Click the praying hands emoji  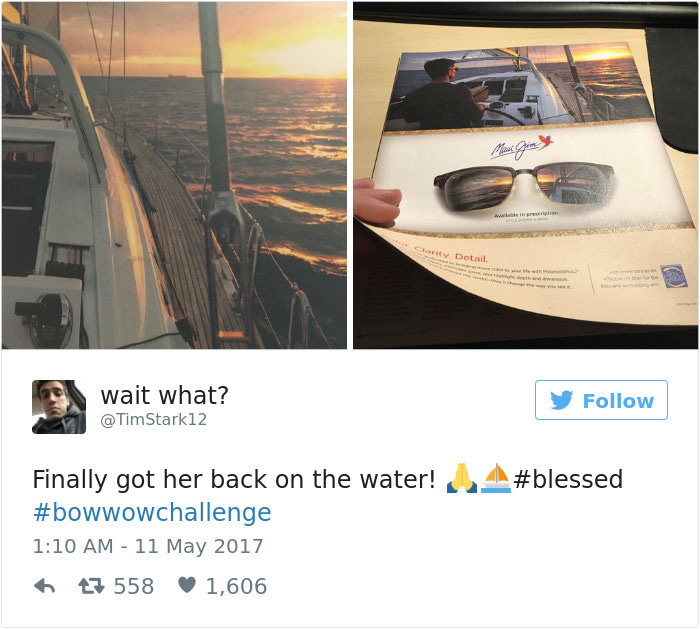[462, 478]
